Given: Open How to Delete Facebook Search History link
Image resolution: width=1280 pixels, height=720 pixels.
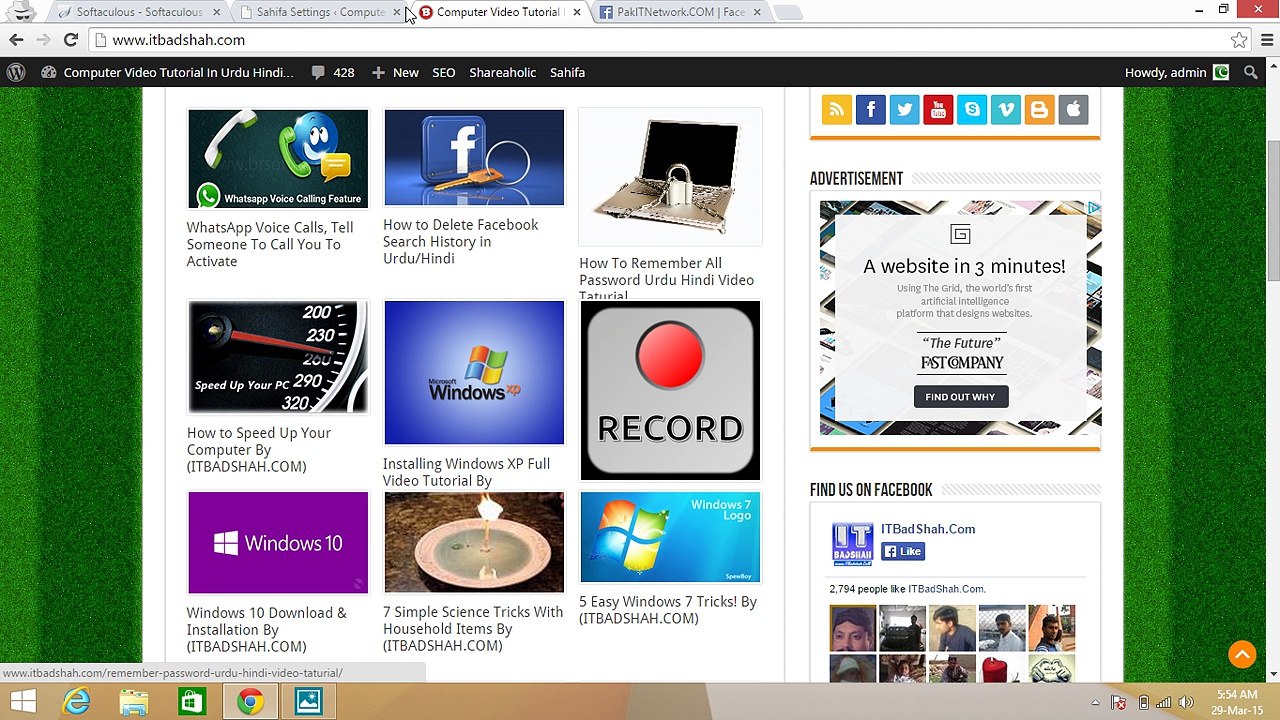Looking at the screenshot, I should (x=460, y=241).
